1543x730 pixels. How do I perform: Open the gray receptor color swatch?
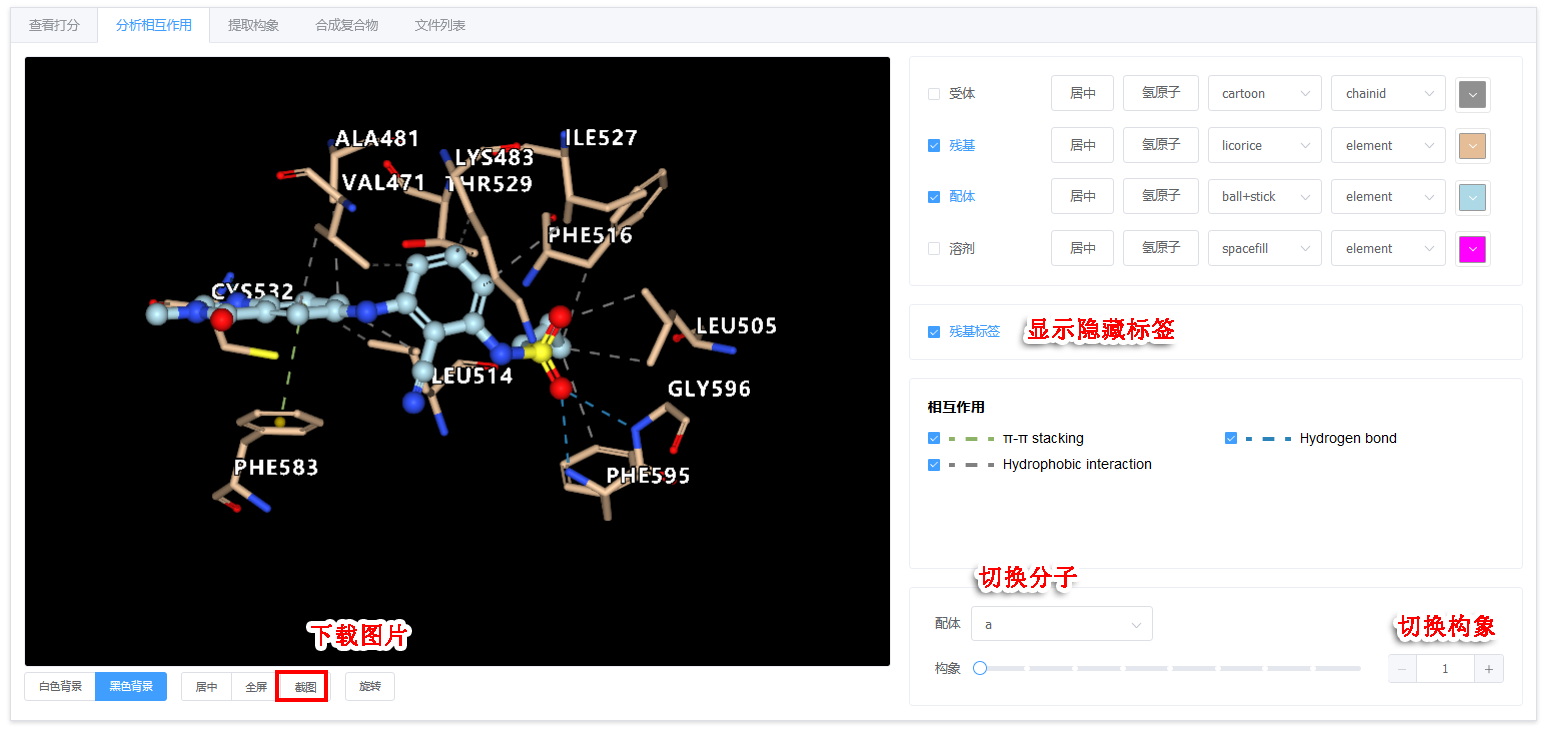pyautogui.click(x=1472, y=94)
